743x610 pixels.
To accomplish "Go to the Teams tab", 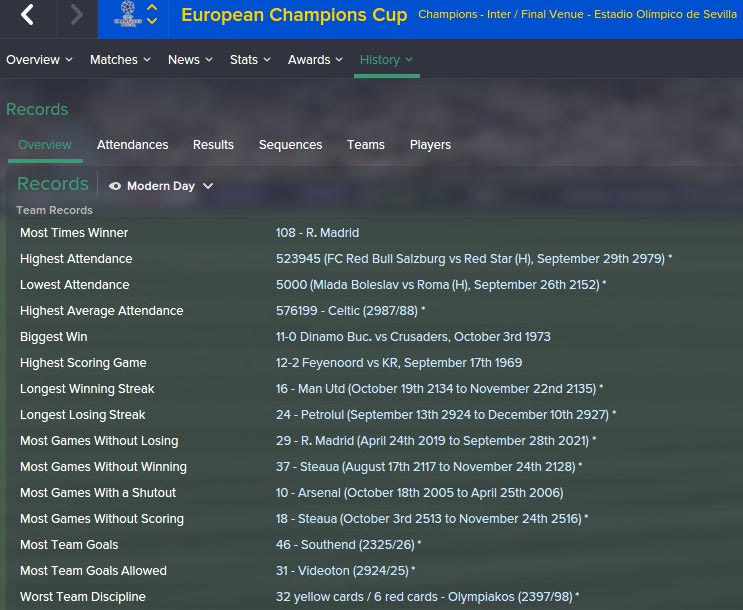I will [x=366, y=145].
